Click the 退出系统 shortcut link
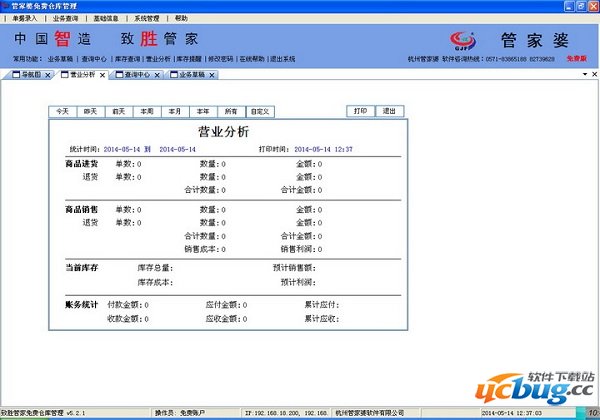Viewport: 600px width, 420px height. click(283, 59)
